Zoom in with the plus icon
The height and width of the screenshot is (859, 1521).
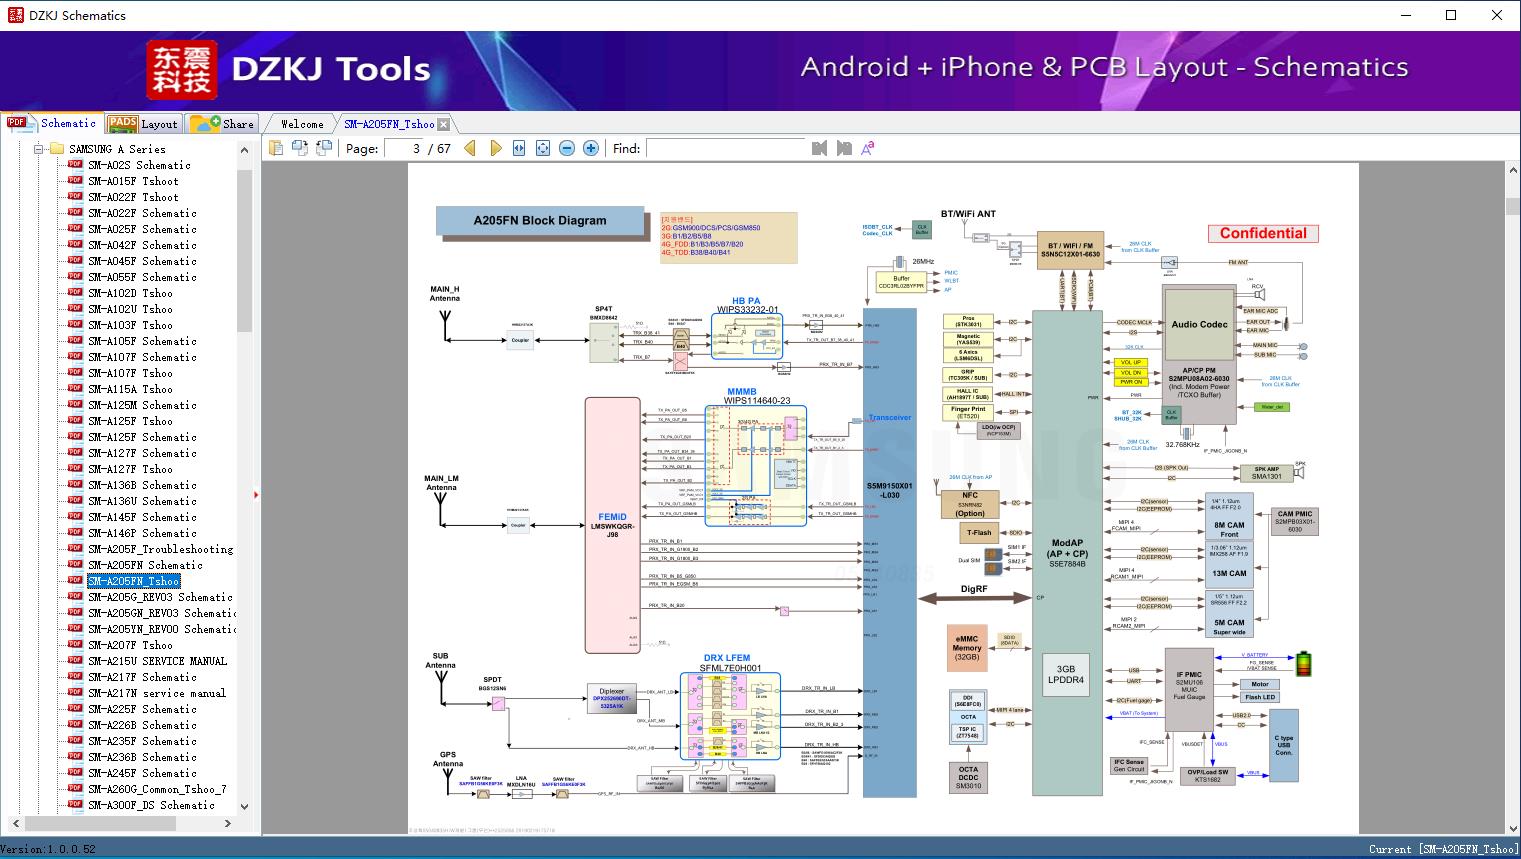(x=591, y=148)
